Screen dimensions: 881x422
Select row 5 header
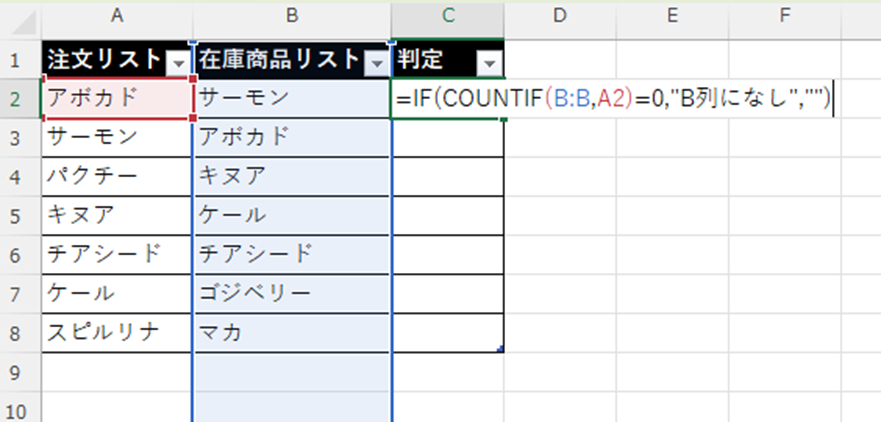[15, 215]
